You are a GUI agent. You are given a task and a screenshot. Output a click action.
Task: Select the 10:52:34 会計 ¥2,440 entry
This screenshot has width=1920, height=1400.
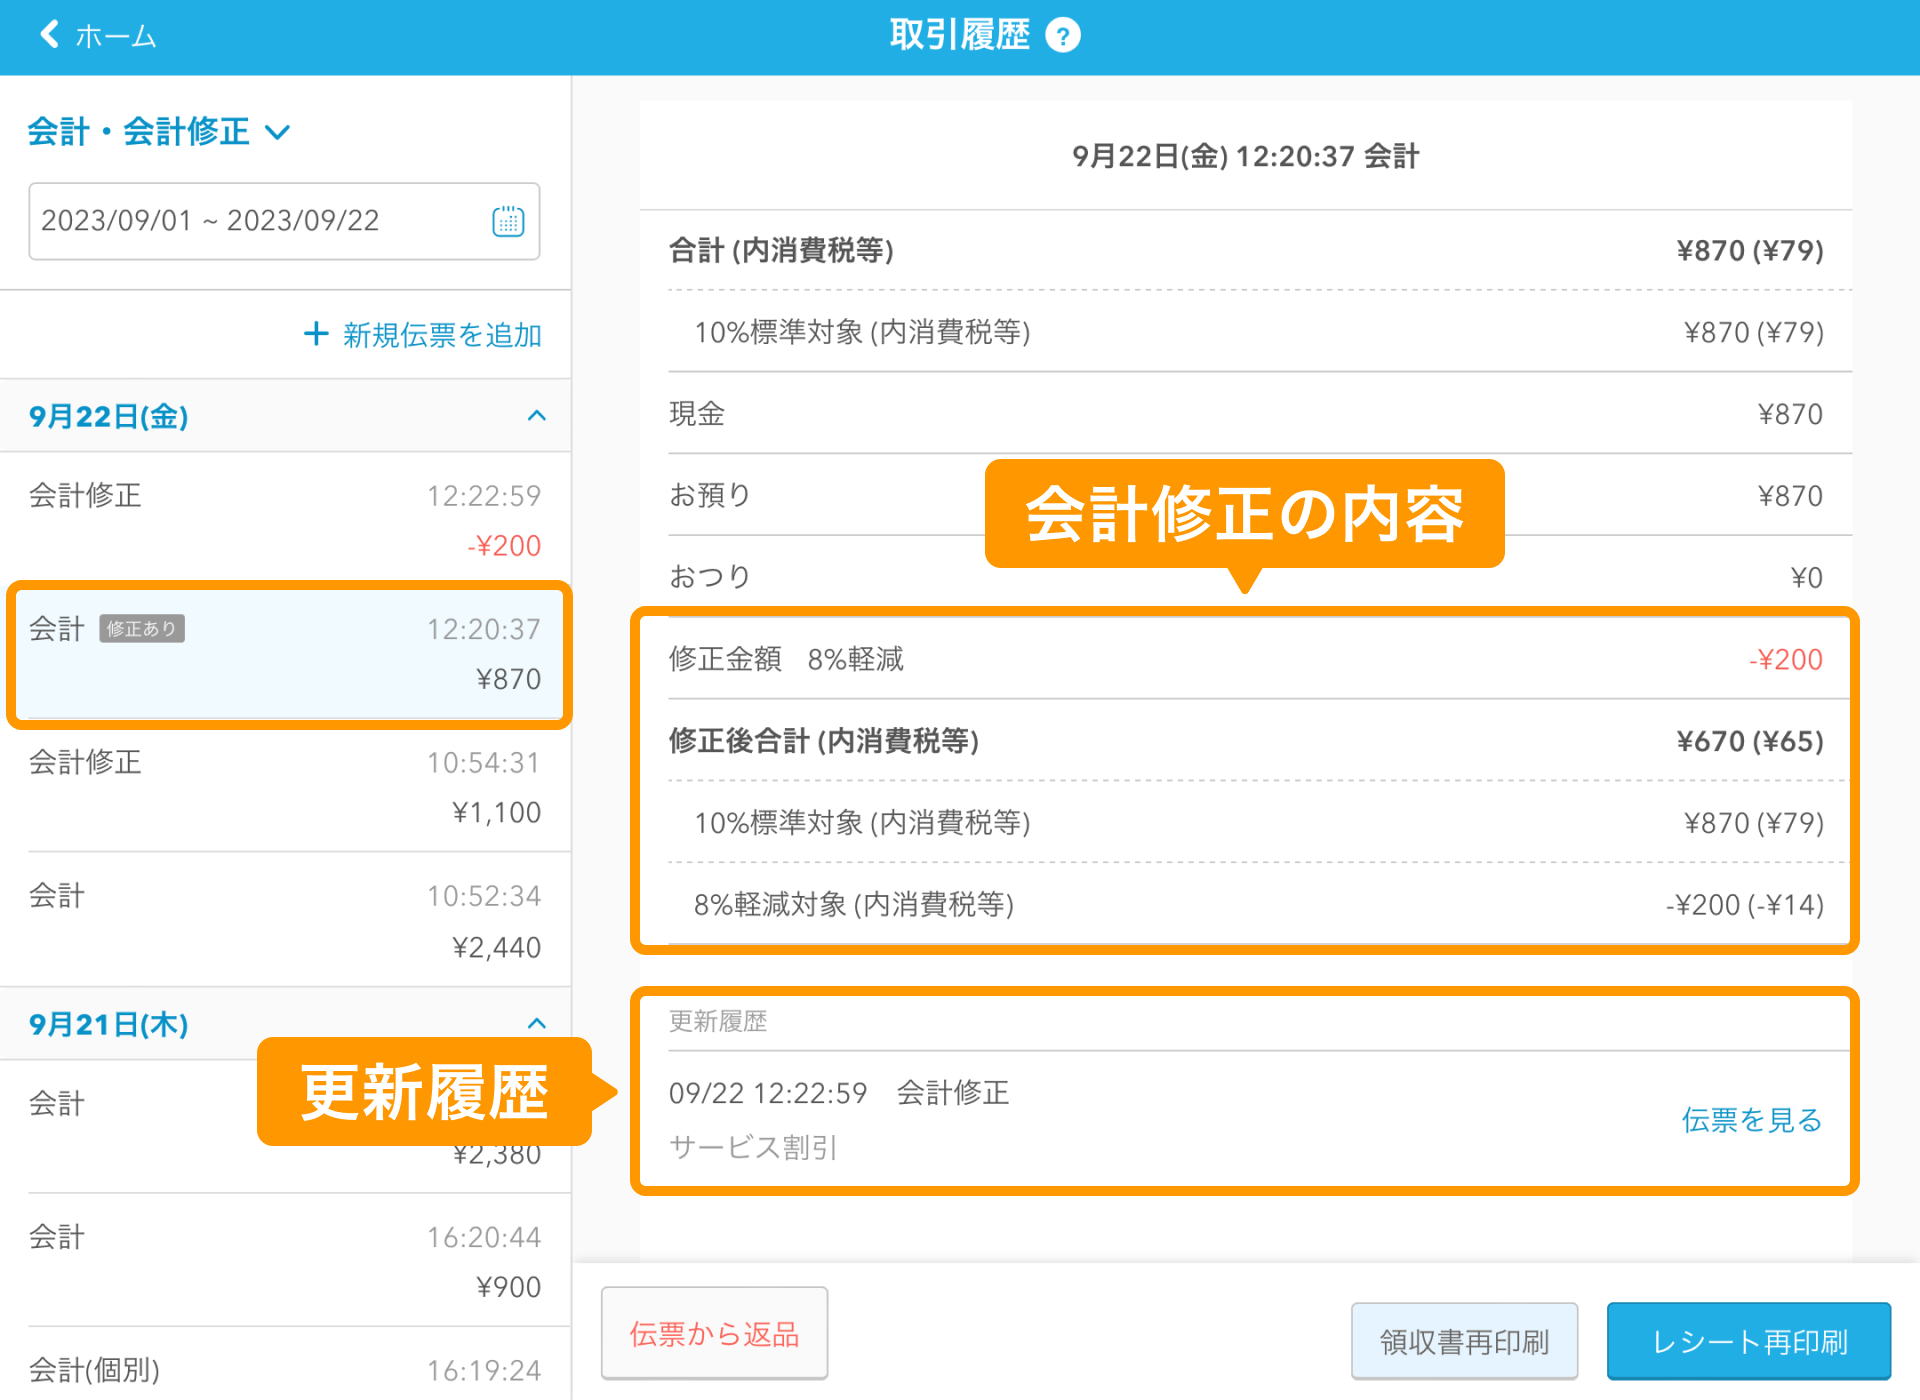coord(285,920)
